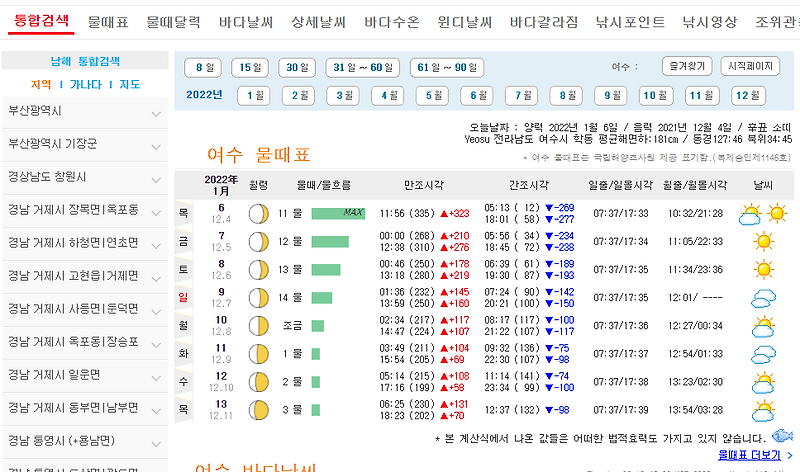
Task: Click the moon phase icon for January 8
Action: pyautogui.click(x=259, y=270)
